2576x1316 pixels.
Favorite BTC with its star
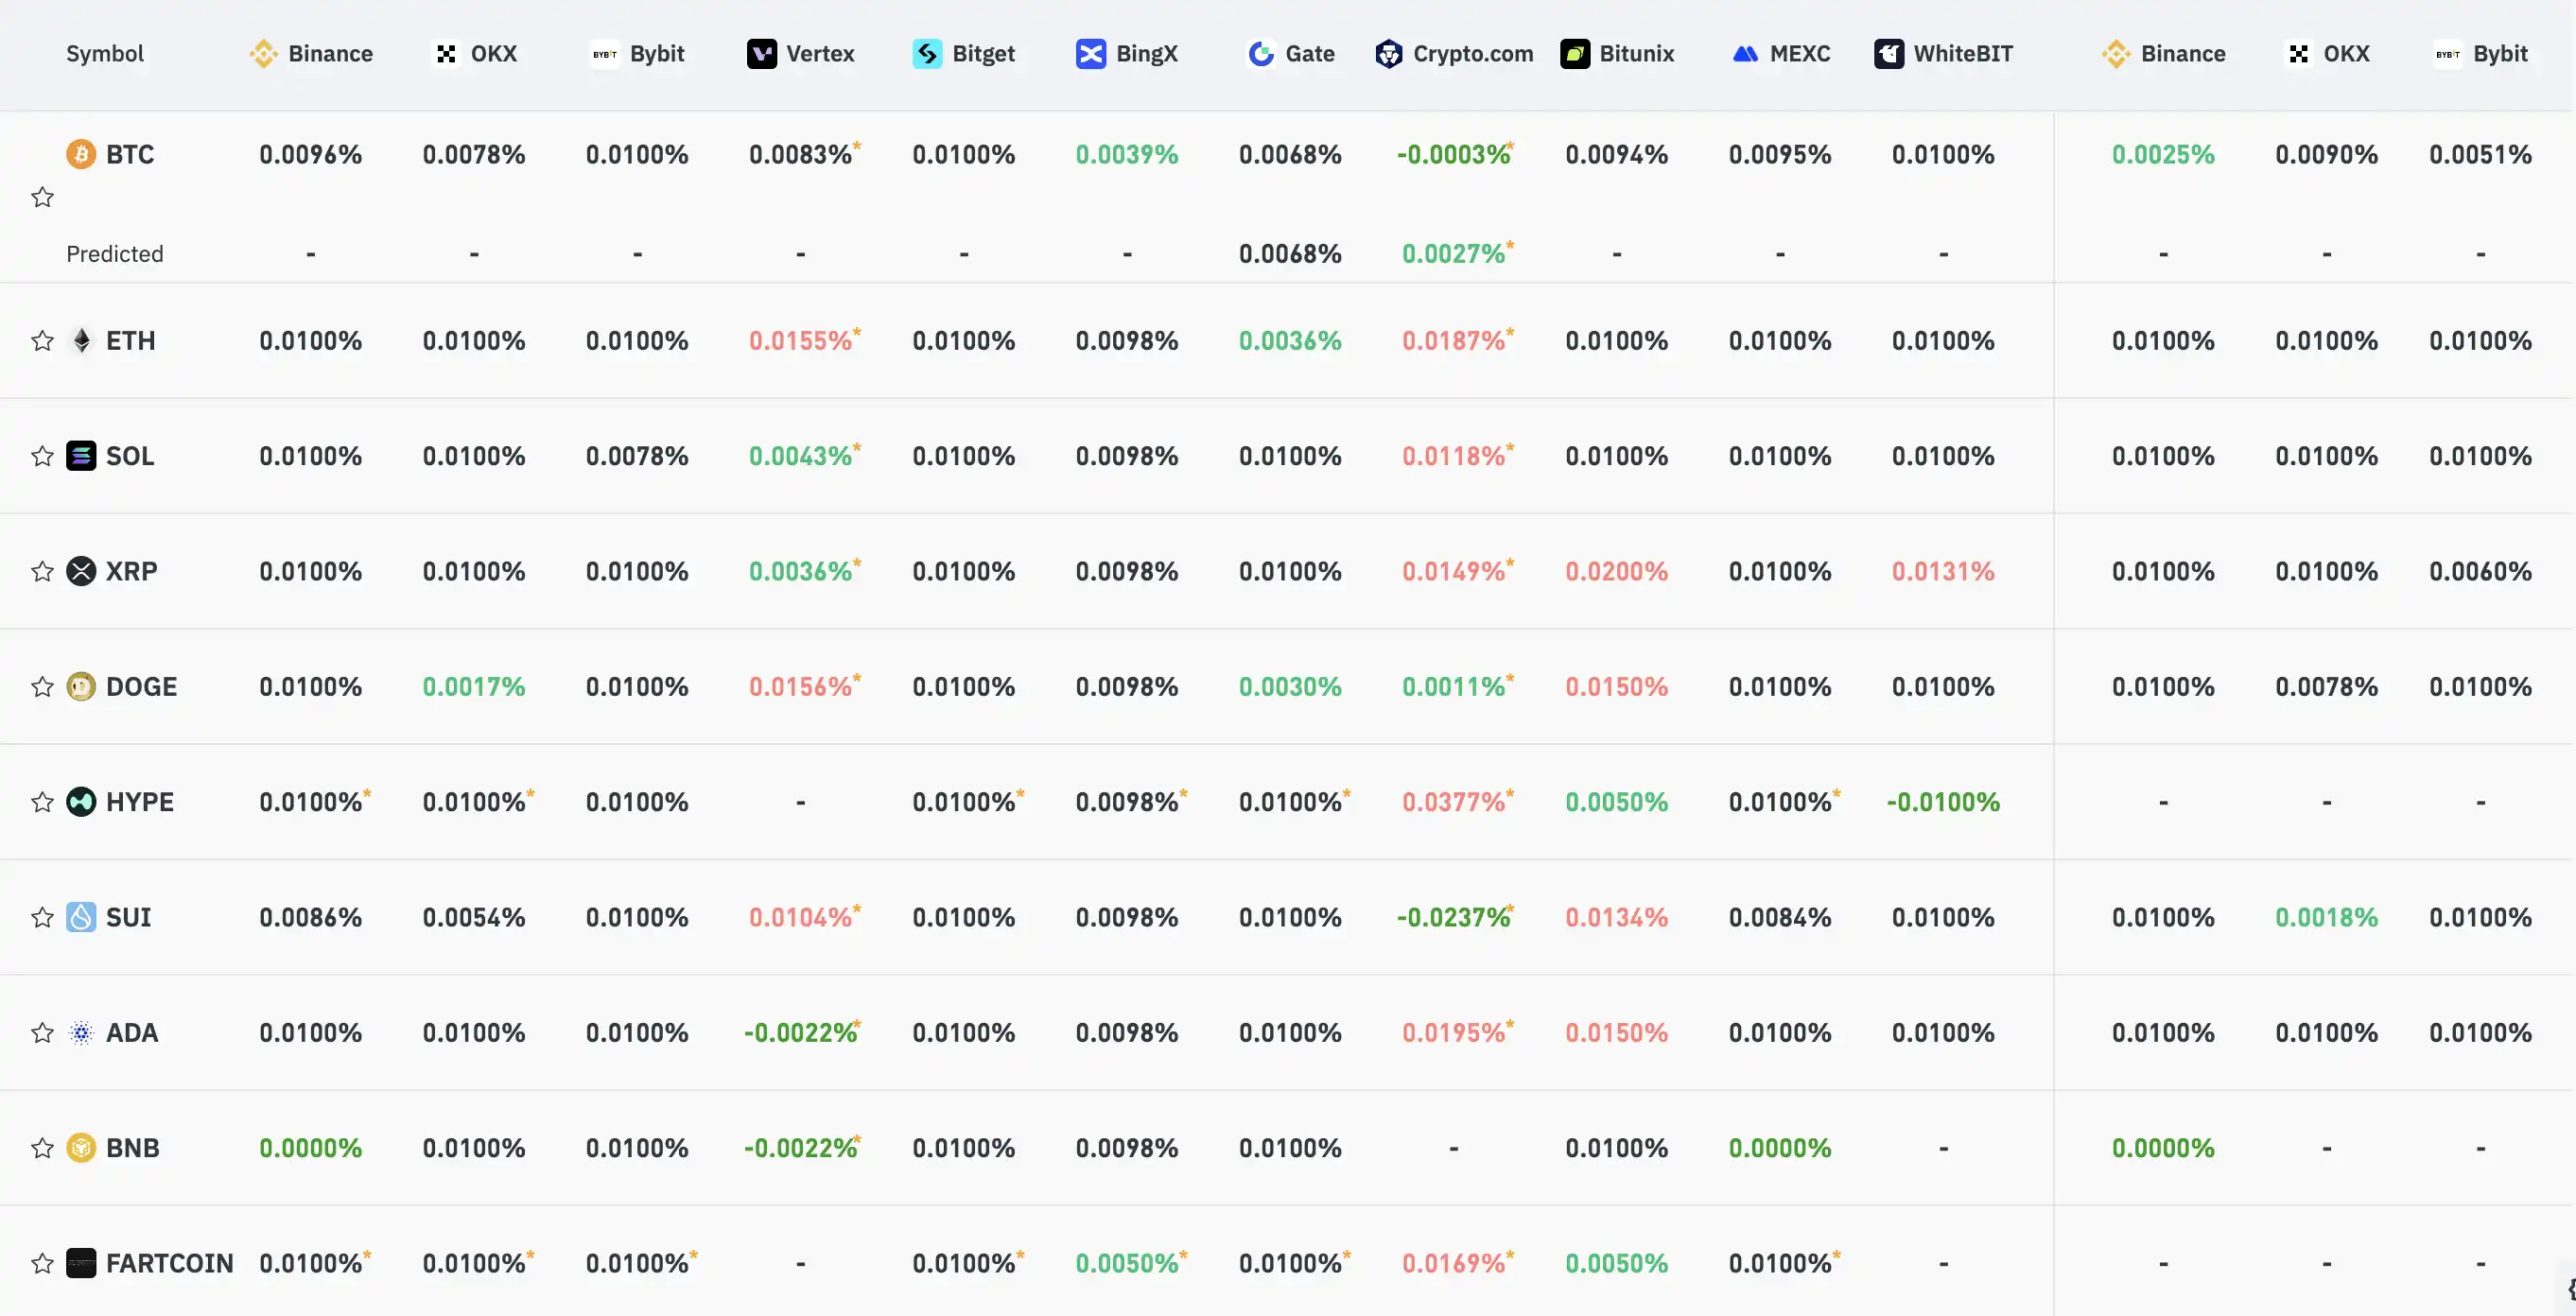pos(42,197)
